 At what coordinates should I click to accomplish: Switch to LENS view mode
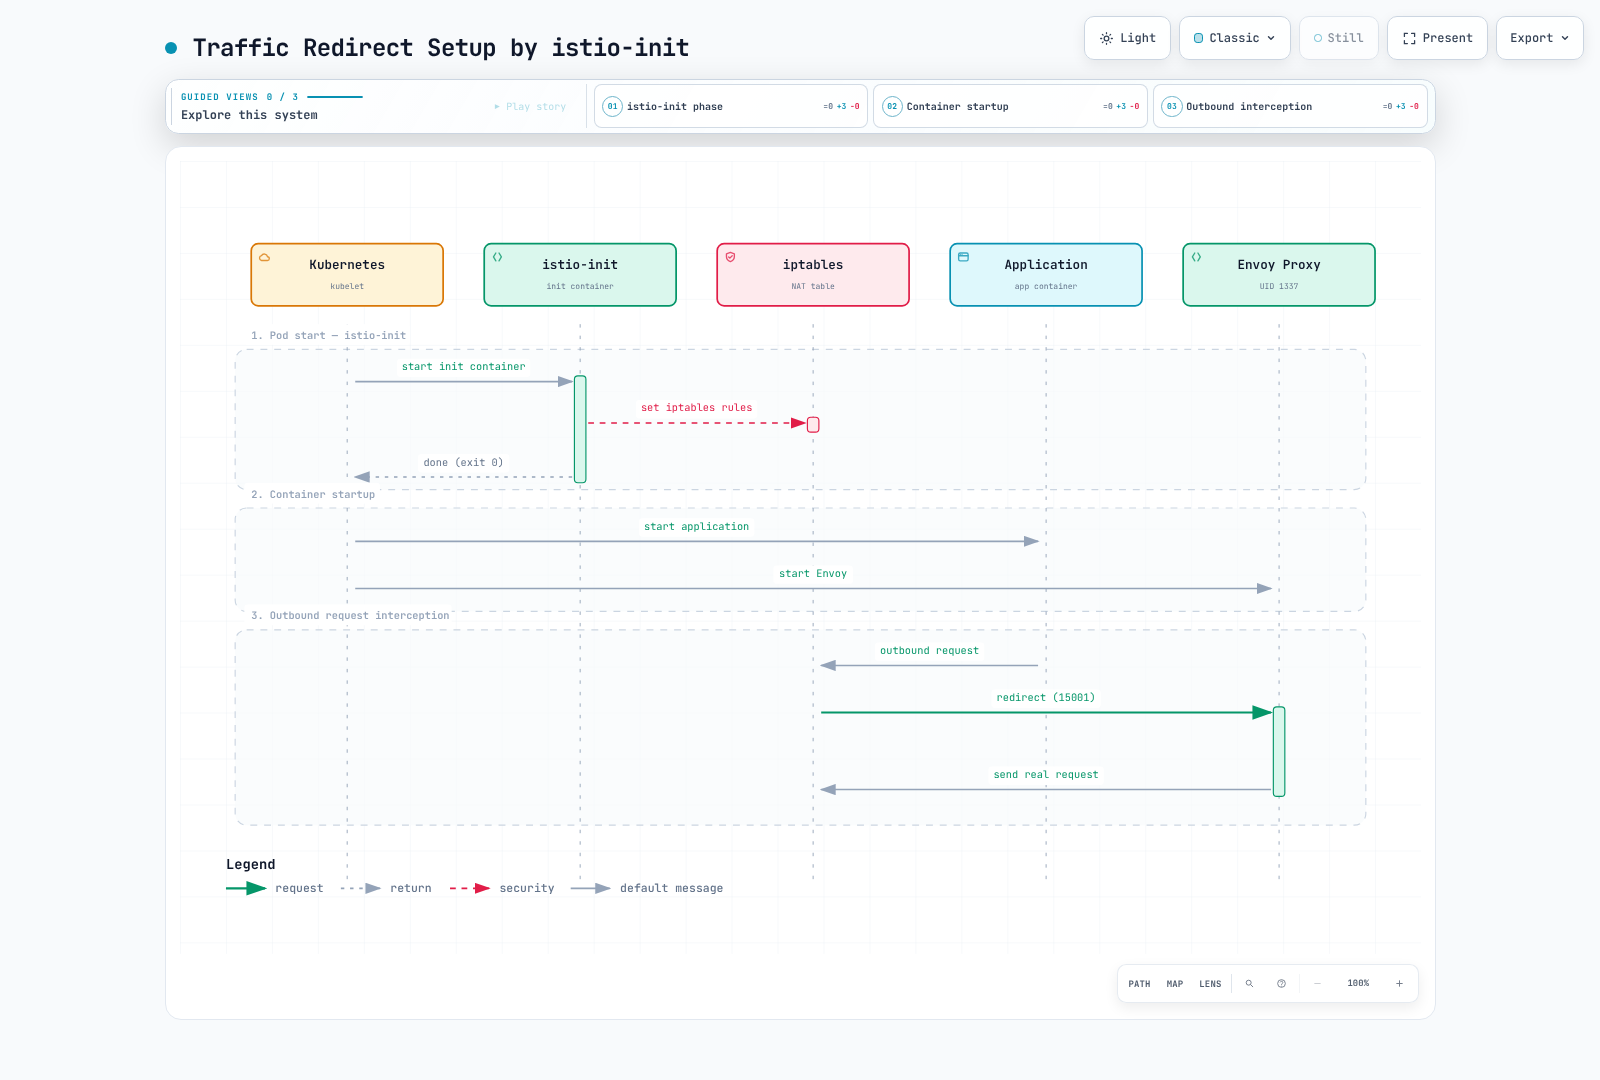[x=1210, y=984]
